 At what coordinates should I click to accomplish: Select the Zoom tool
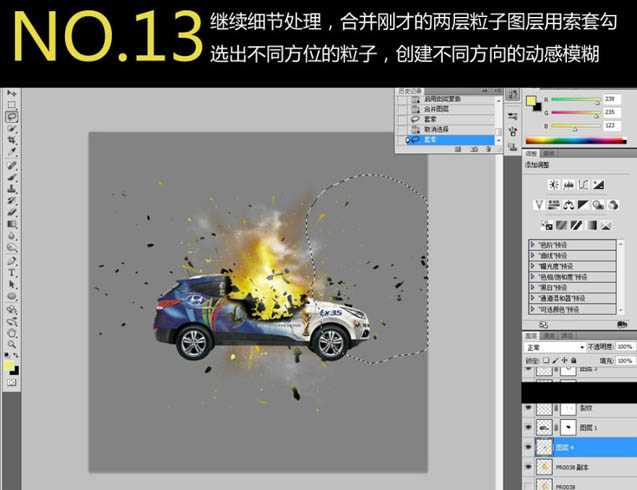pos(11,345)
